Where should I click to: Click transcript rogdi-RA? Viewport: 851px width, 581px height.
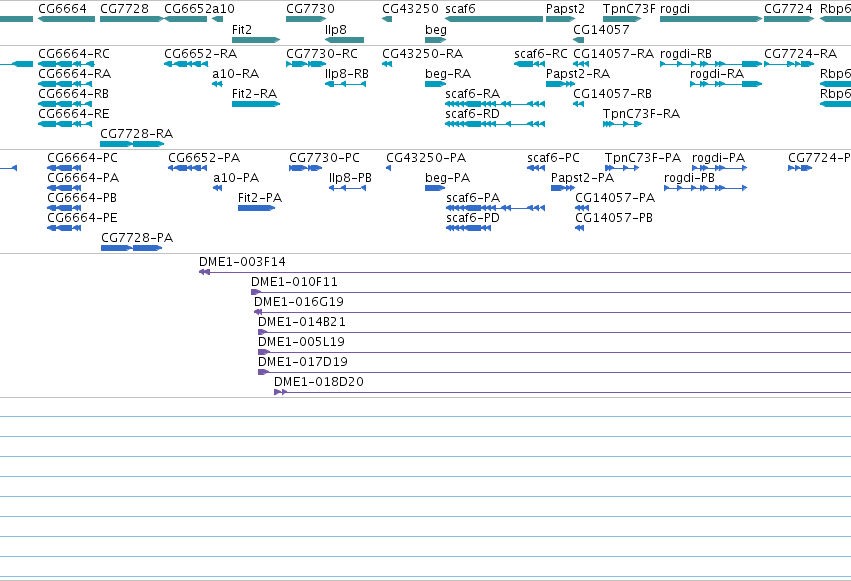[x=726, y=84]
